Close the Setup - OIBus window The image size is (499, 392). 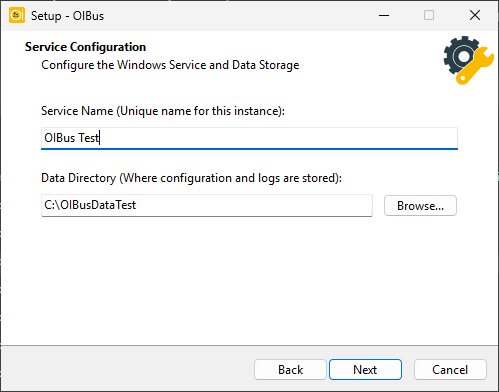(x=475, y=15)
